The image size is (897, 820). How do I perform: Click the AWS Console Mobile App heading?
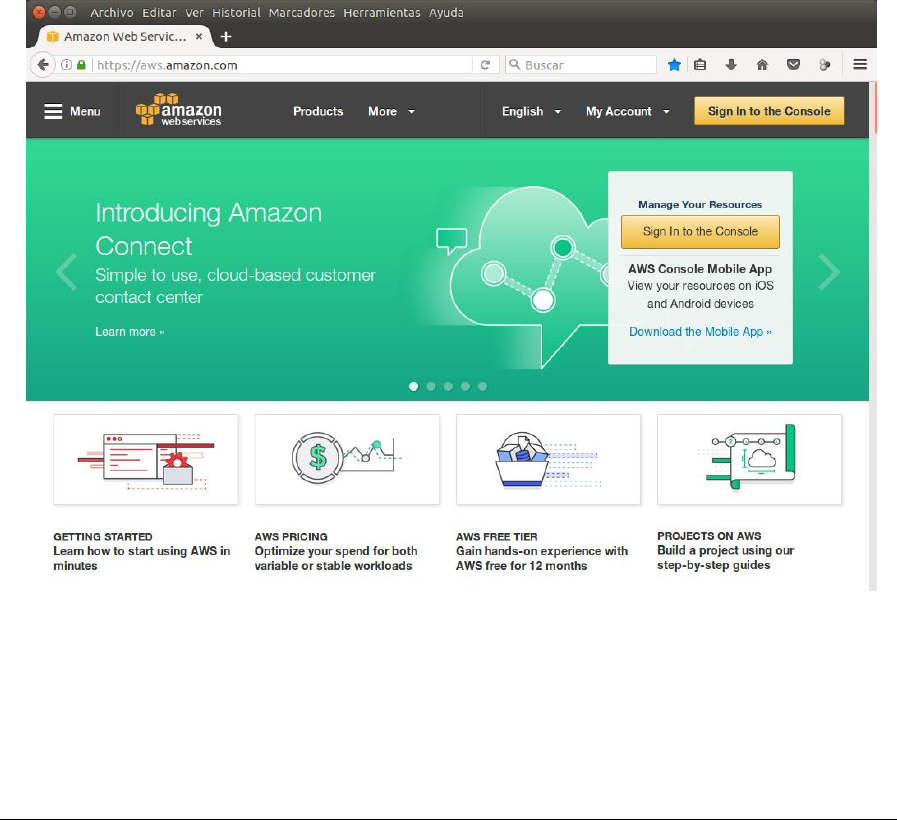click(700, 269)
